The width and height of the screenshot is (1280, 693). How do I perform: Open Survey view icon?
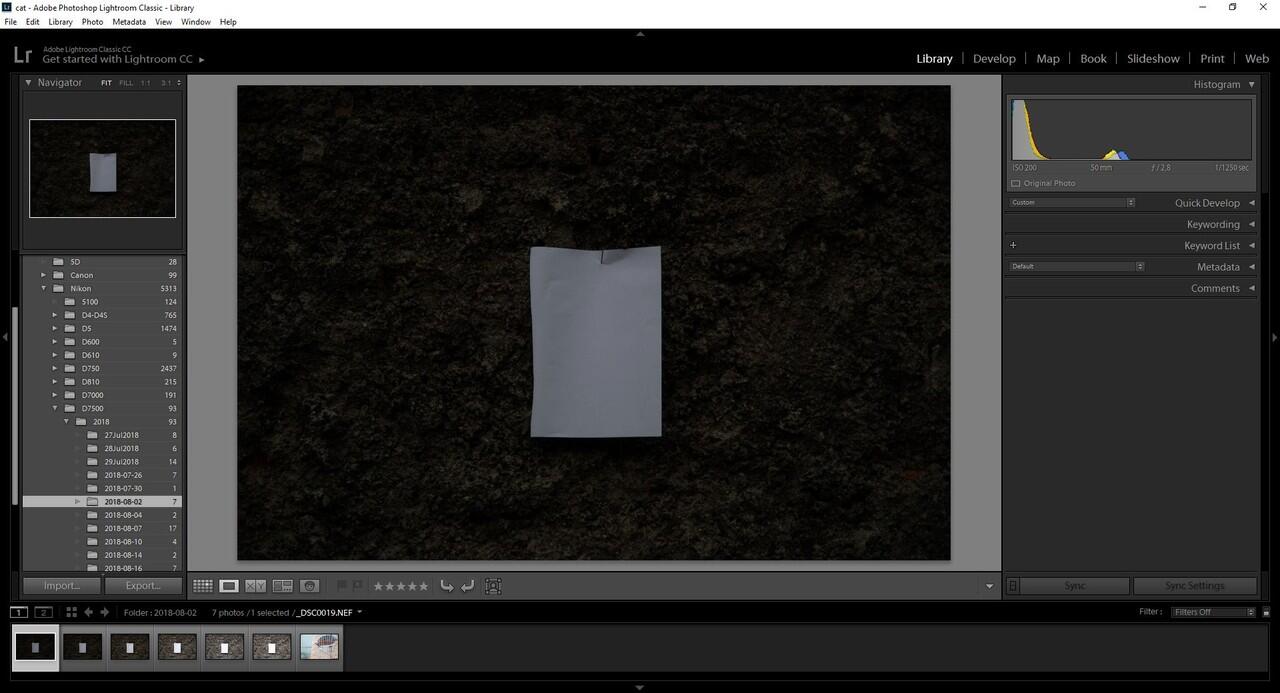point(282,586)
